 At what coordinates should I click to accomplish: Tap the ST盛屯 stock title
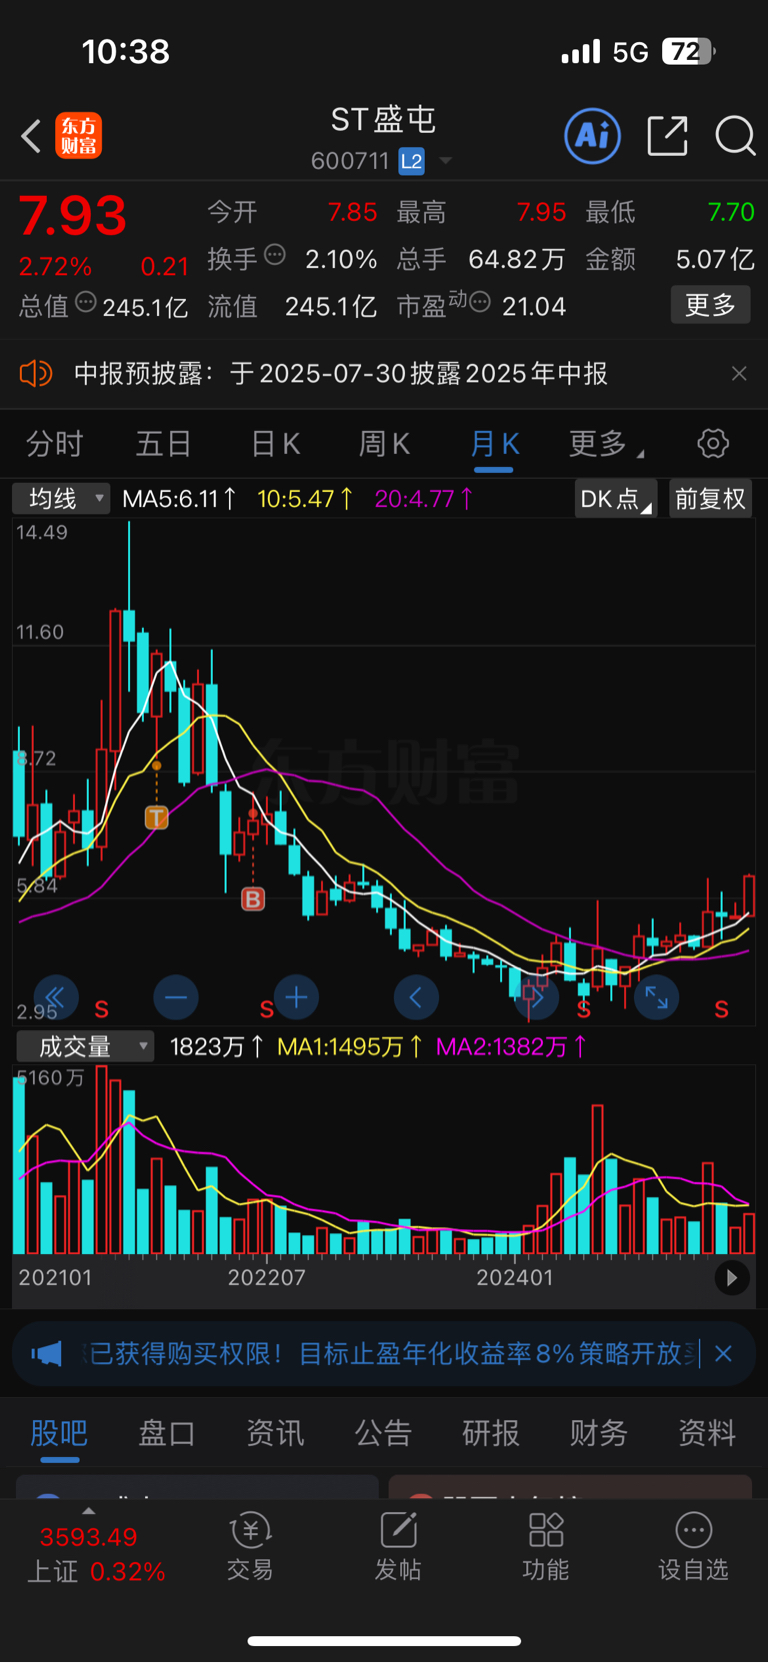coord(383,120)
